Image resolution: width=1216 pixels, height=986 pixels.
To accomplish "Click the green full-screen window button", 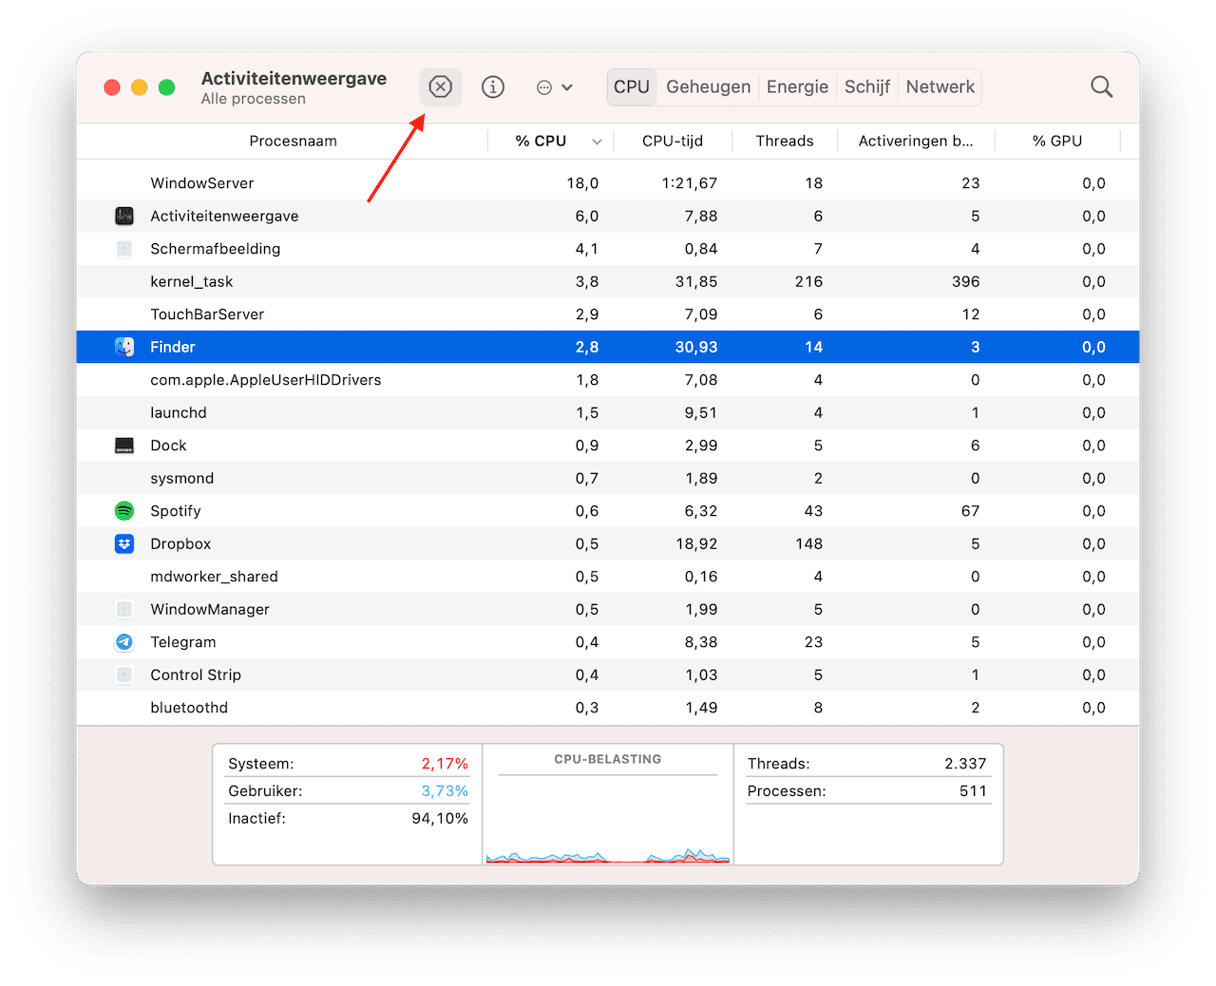I will [167, 87].
